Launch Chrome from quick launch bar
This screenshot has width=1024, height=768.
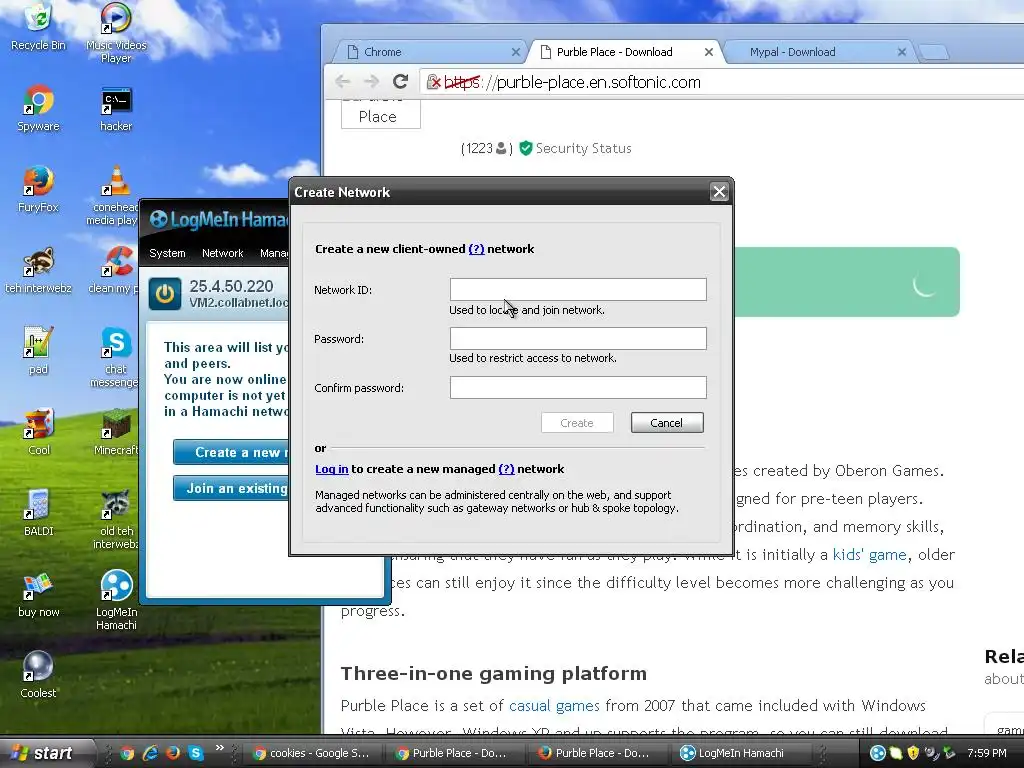click(127, 753)
